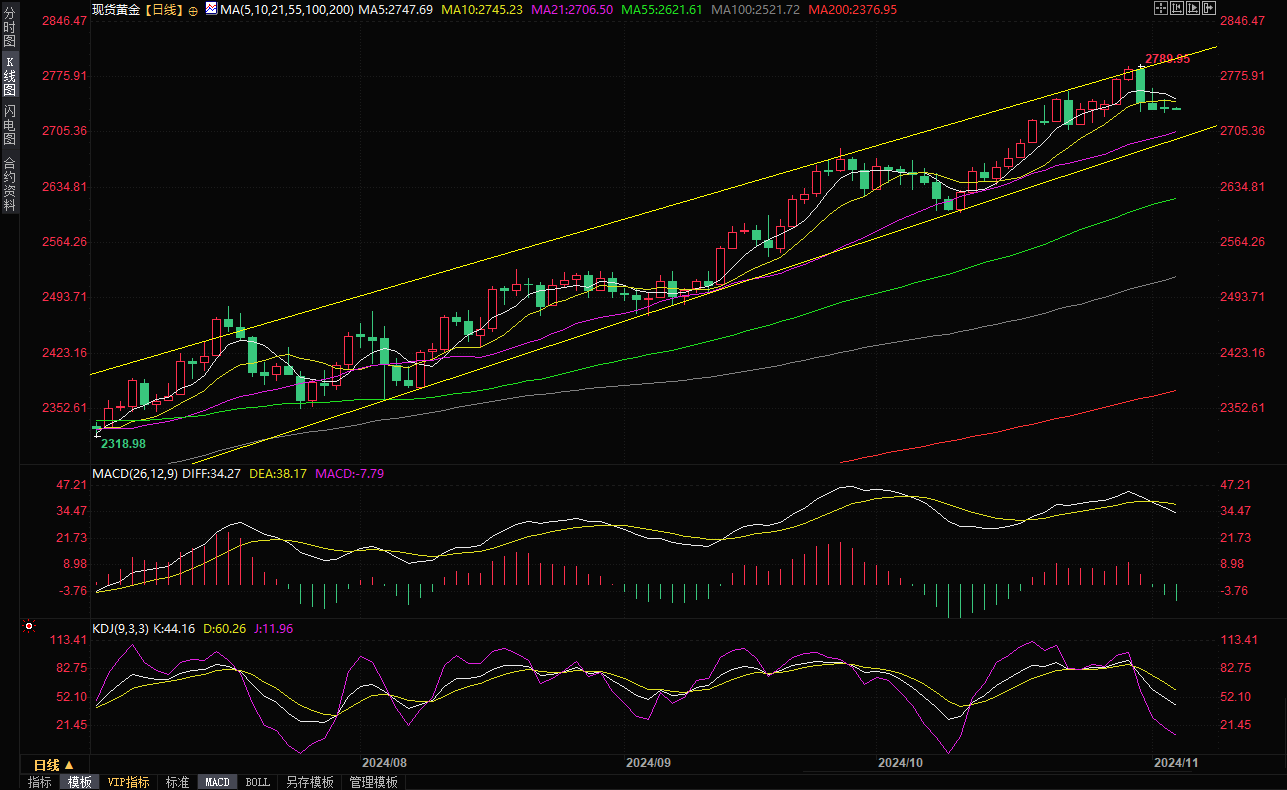Click the circled plus icon beside 日线 title
Screen dimensions: 1287x790
pos(193,9)
